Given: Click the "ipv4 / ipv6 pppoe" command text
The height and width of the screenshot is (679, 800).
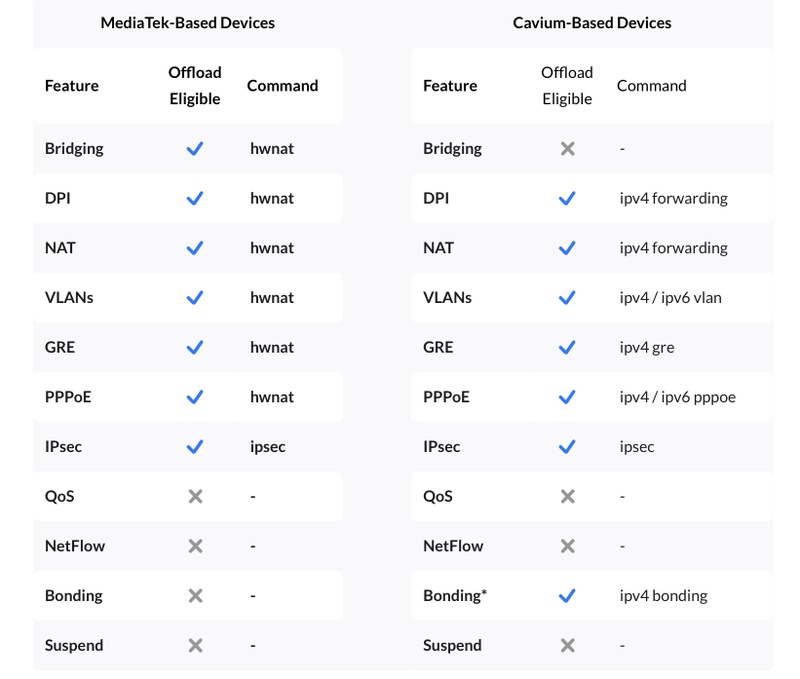Looking at the screenshot, I should coord(677,397).
